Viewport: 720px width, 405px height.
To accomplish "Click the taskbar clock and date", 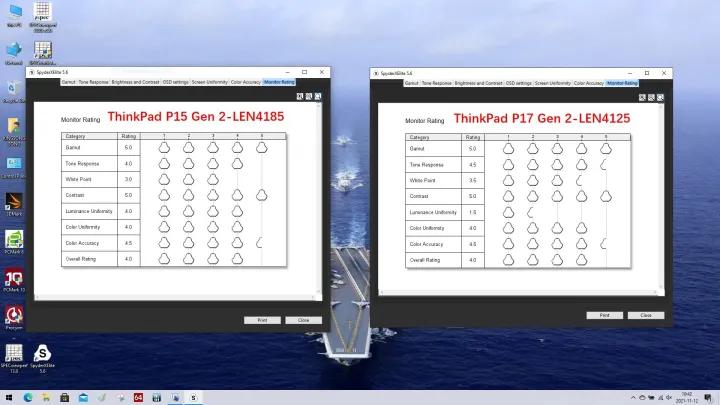I will point(687,398).
